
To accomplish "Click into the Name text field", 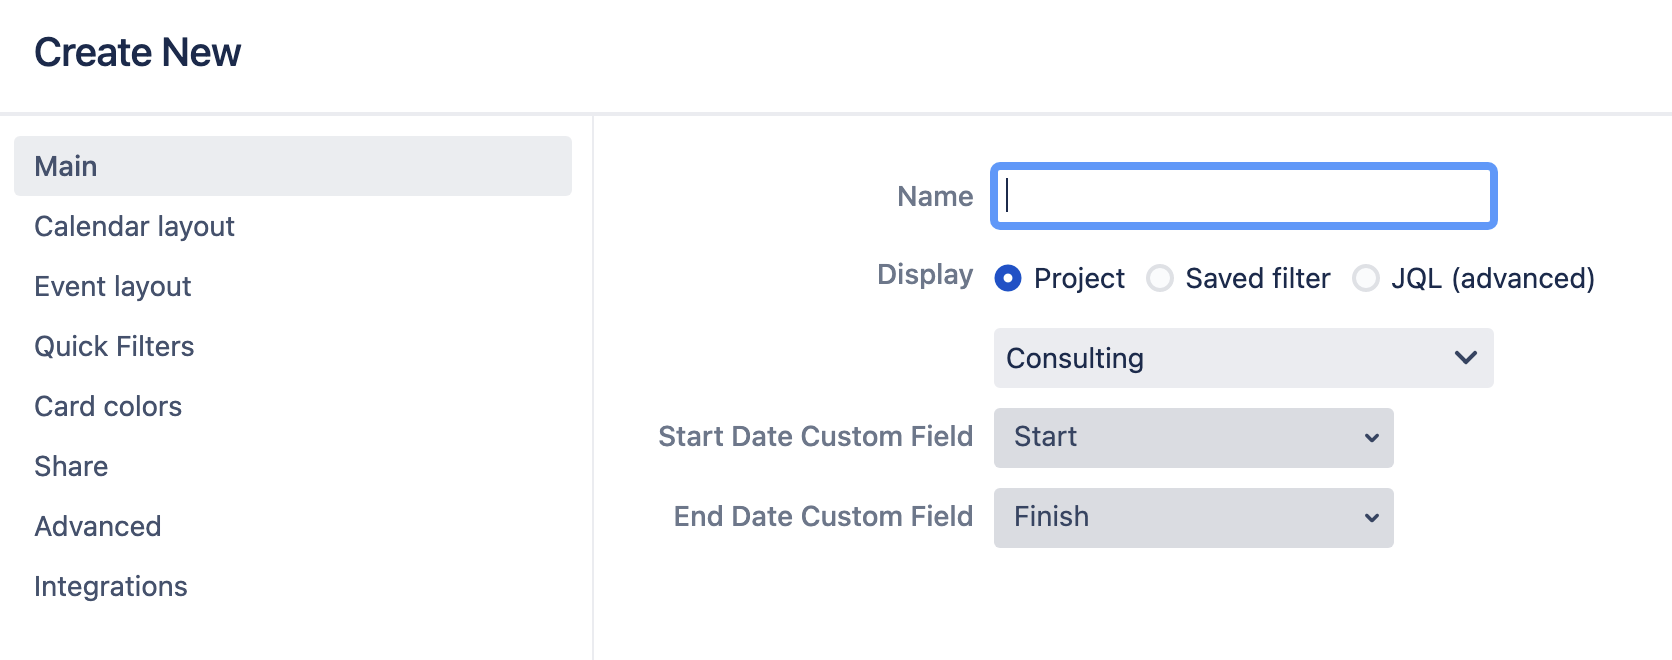I will pos(1243,196).
